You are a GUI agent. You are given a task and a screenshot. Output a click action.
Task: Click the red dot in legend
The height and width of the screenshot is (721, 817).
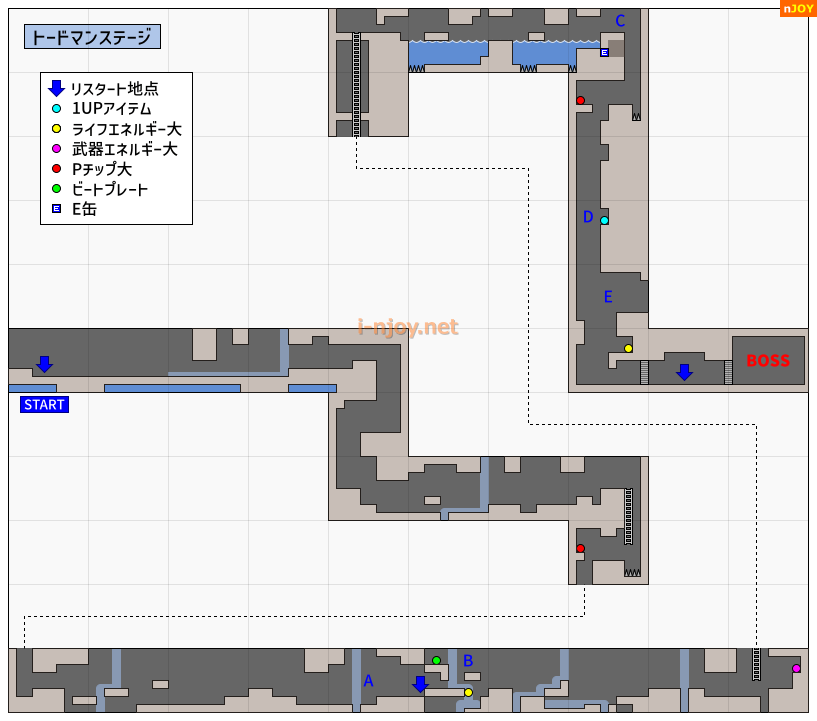coord(56,169)
